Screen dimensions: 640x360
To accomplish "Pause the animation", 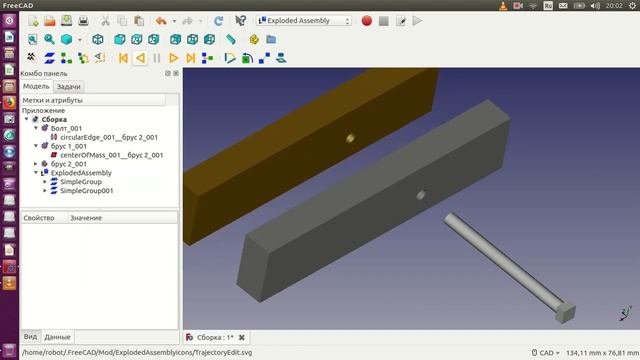I will pos(157,58).
